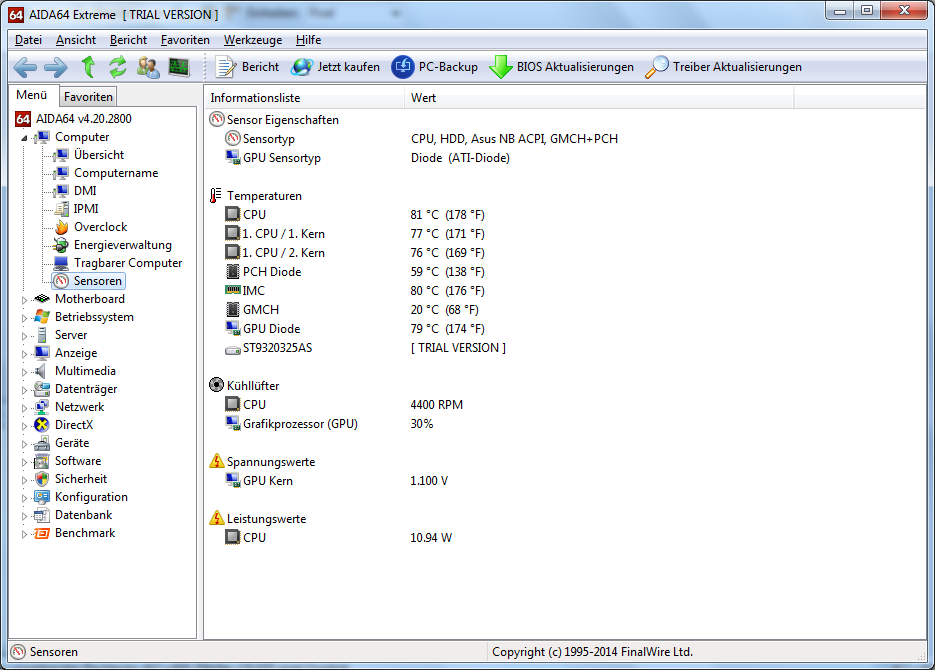The width and height of the screenshot is (935, 670).
Task: Open Treiber Aktualisierungen
Action: [x=723, y=67]
